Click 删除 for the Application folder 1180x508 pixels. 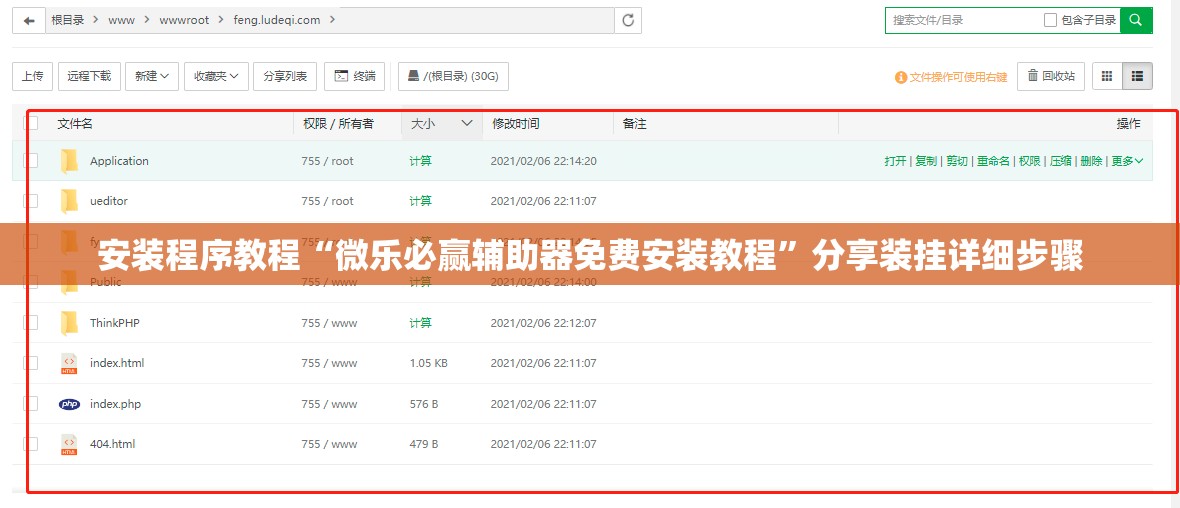coord(1091,161)
